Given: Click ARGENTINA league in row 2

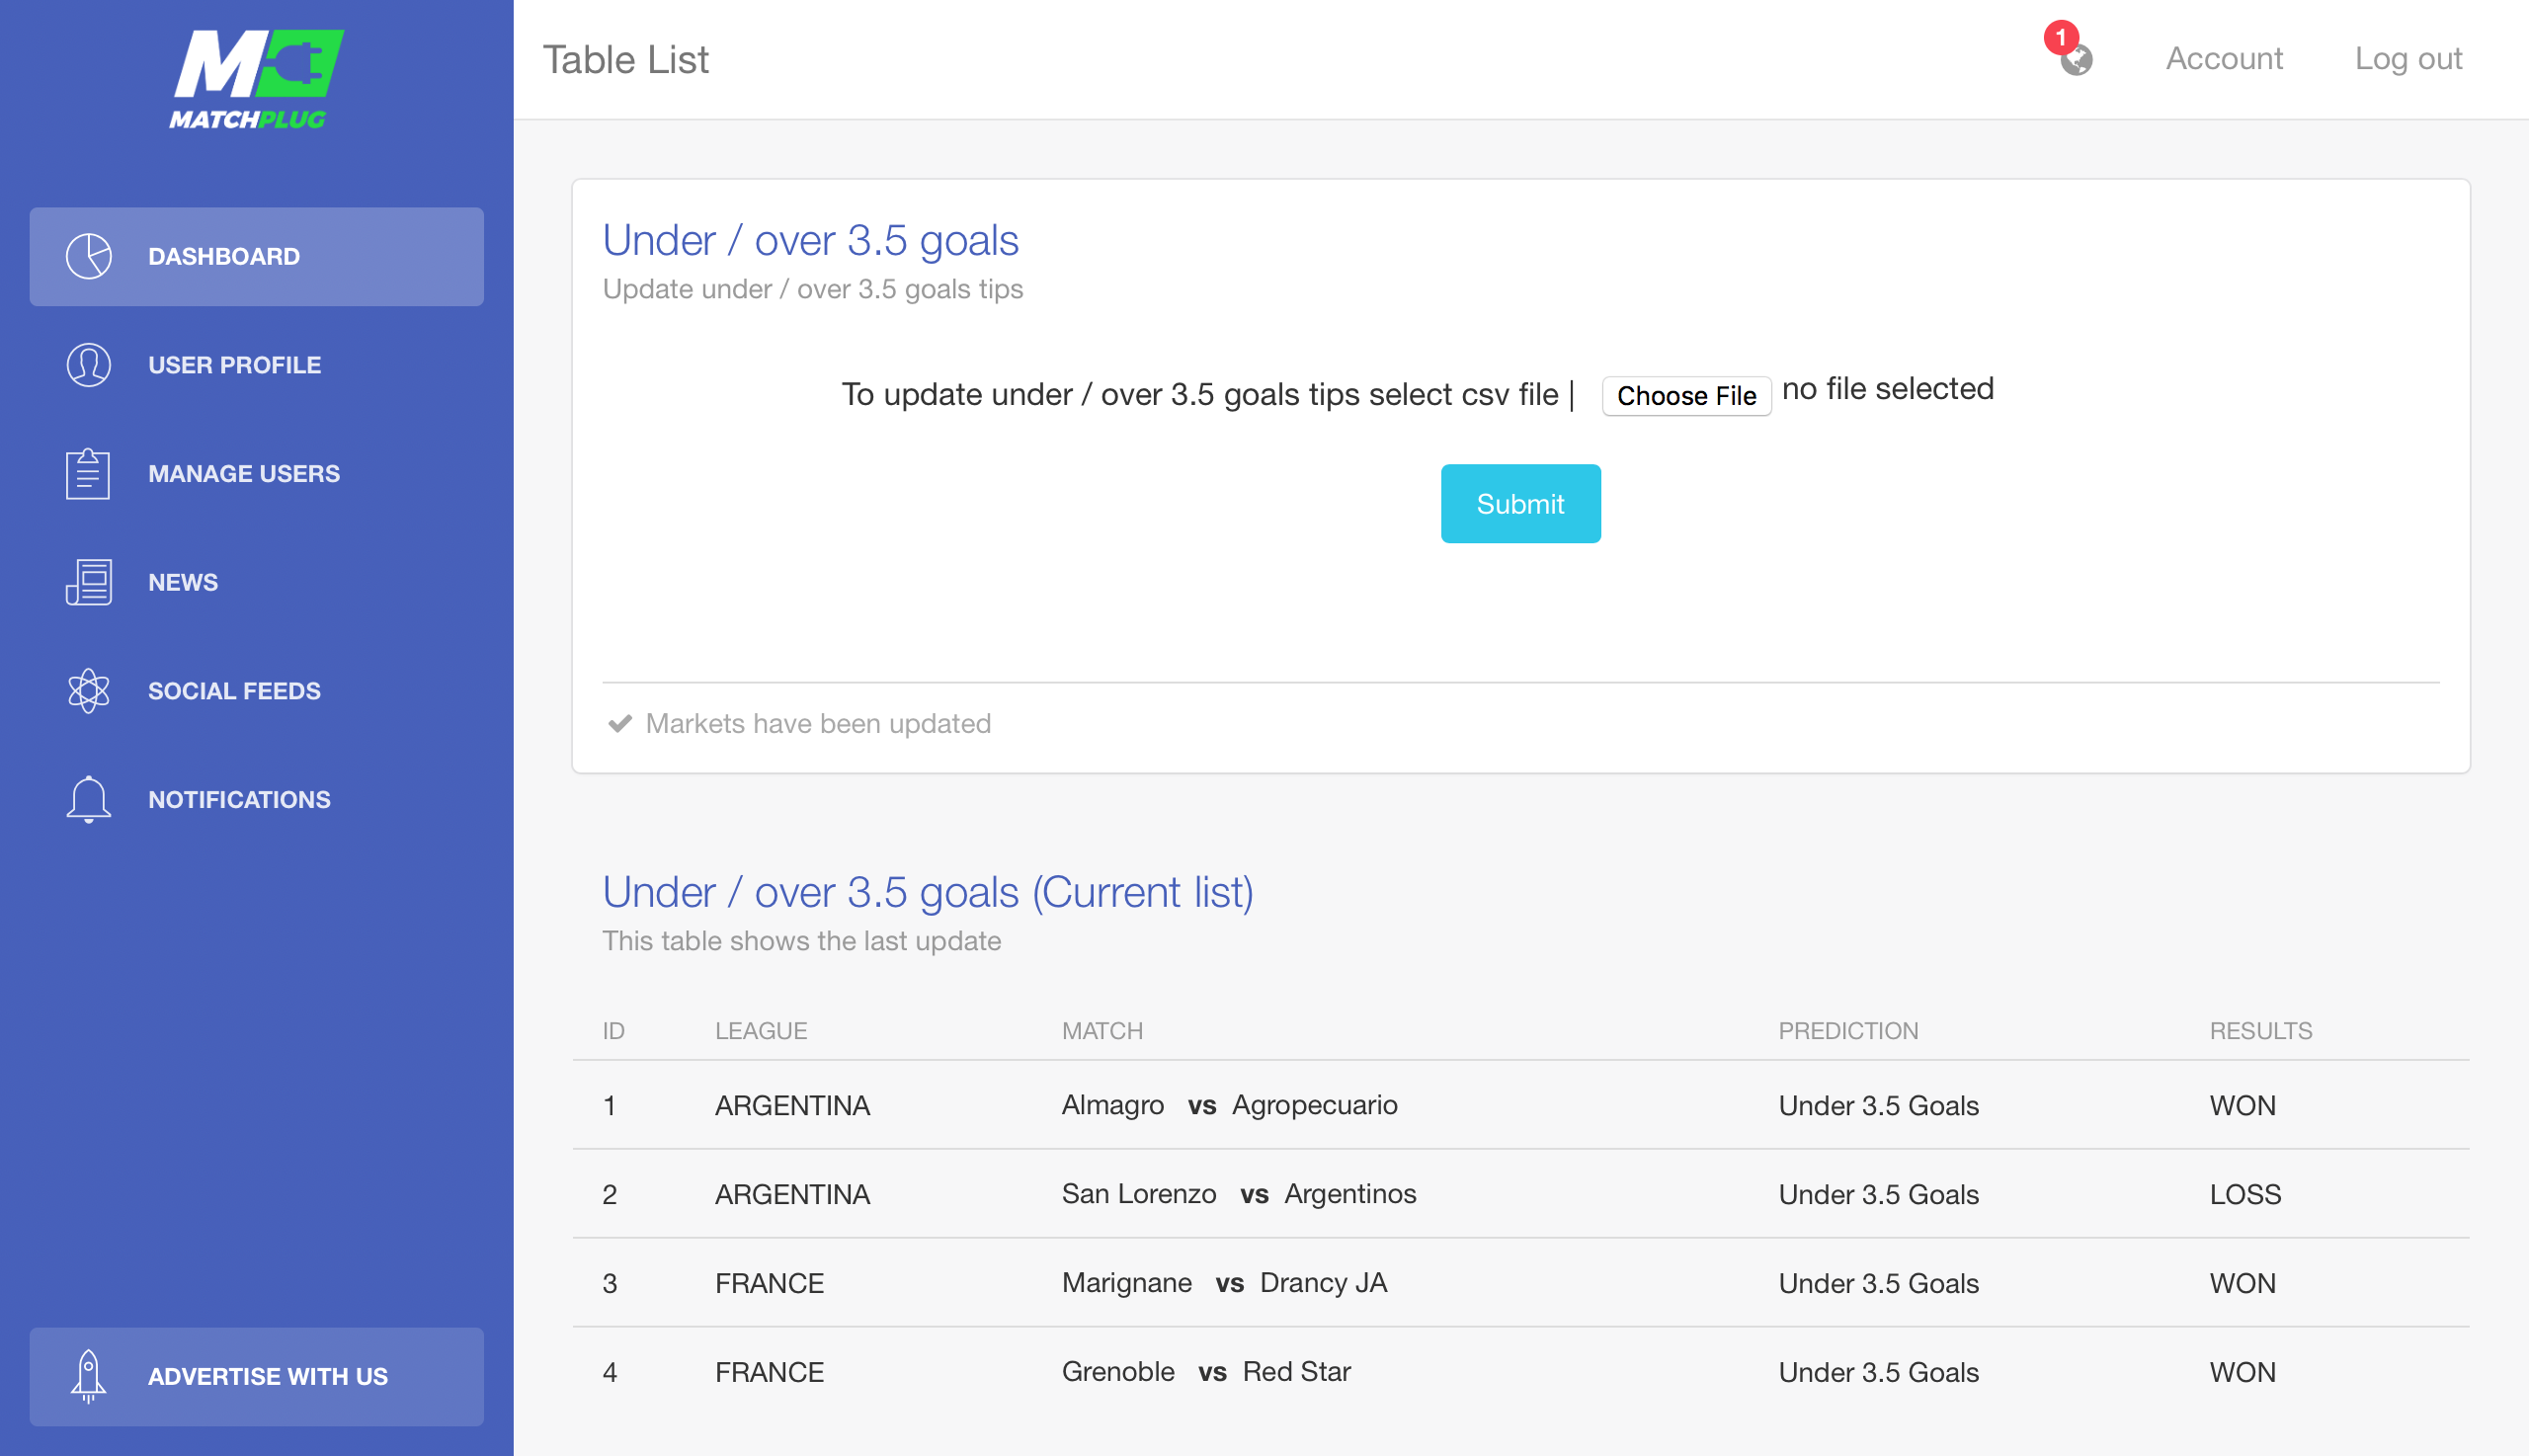Looking at the screenshot, I should coord(793,1195).
